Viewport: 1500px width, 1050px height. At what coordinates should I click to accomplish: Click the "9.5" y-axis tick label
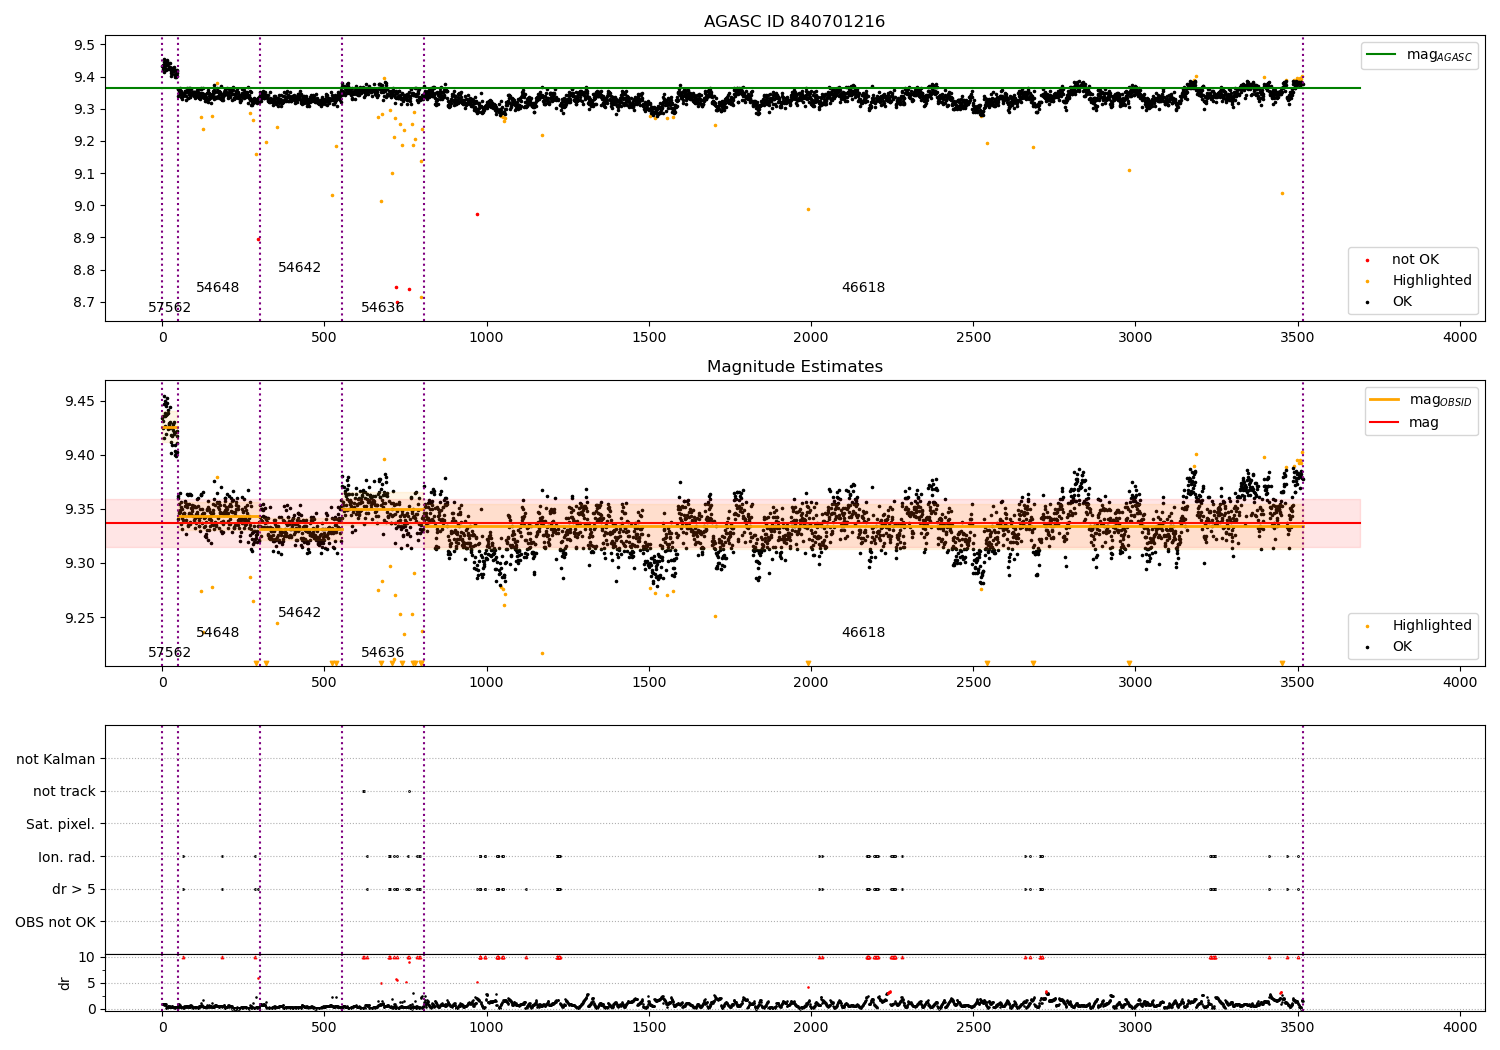[x=85, y=45]
